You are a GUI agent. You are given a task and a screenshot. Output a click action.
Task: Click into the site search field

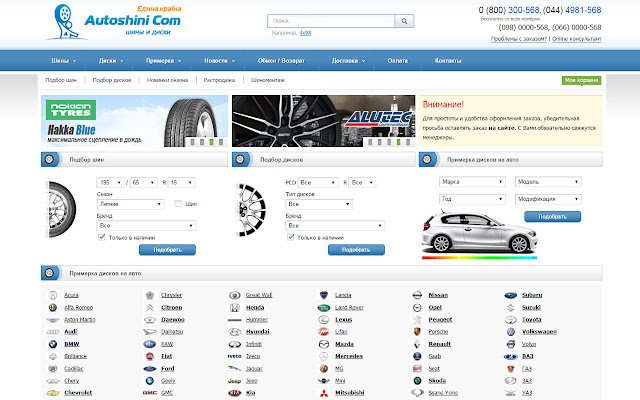coord(331,21)
